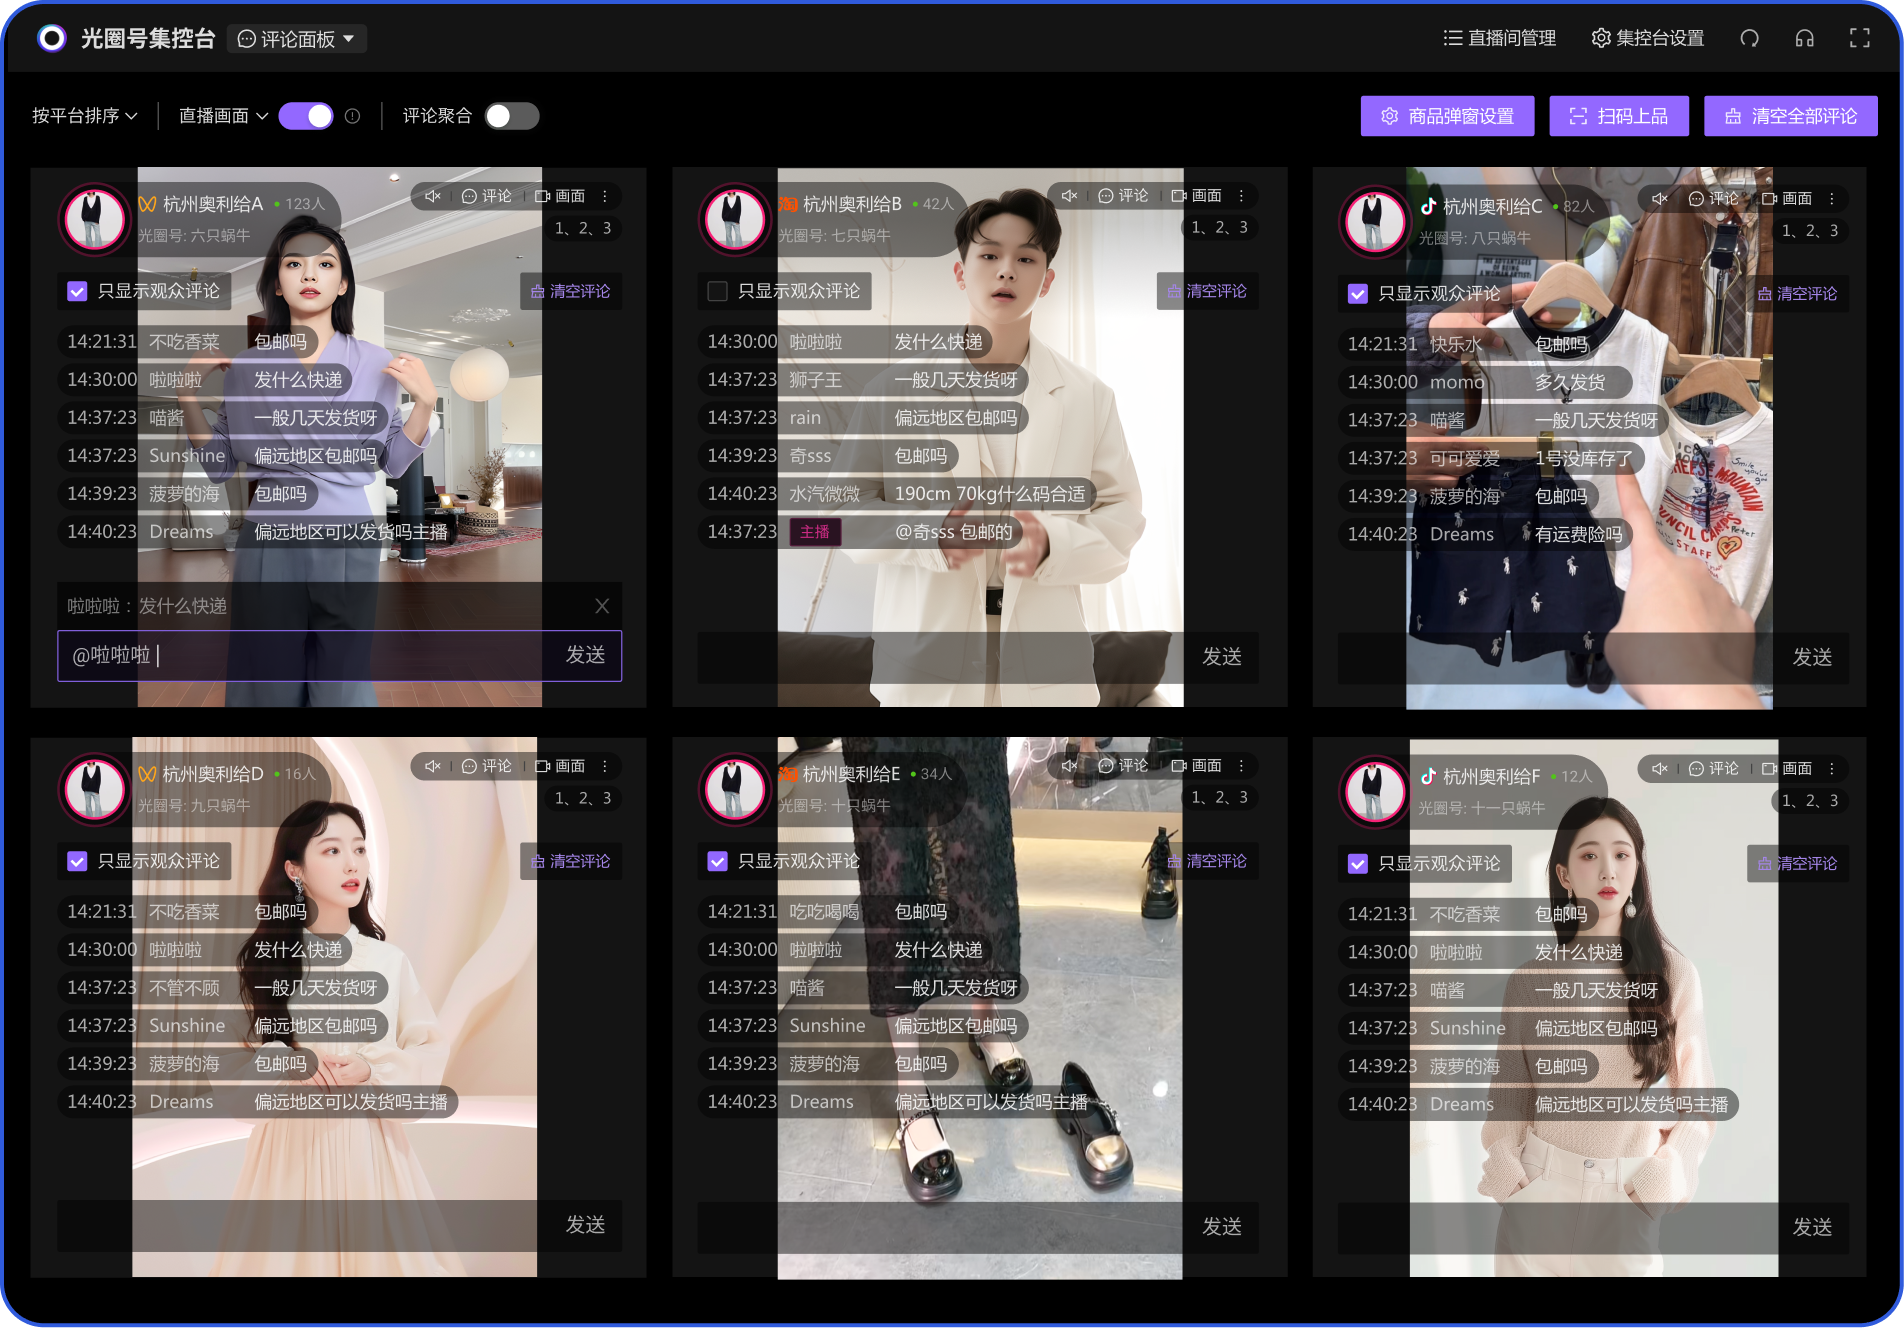Close the 啦啦啦 reply quote

coord(602,606)
